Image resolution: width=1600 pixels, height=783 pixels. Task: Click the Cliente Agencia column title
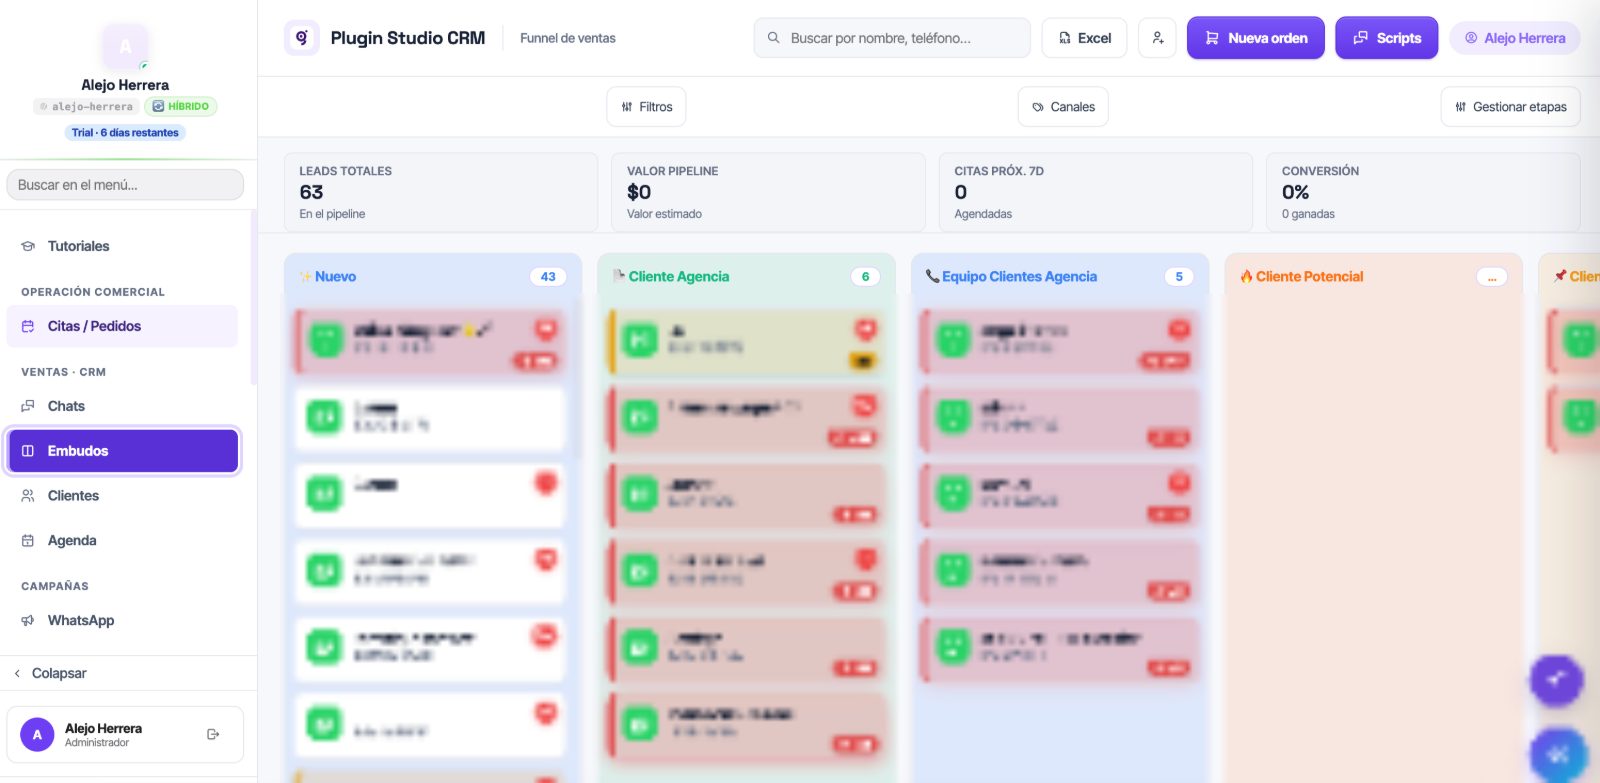(679, 277)
